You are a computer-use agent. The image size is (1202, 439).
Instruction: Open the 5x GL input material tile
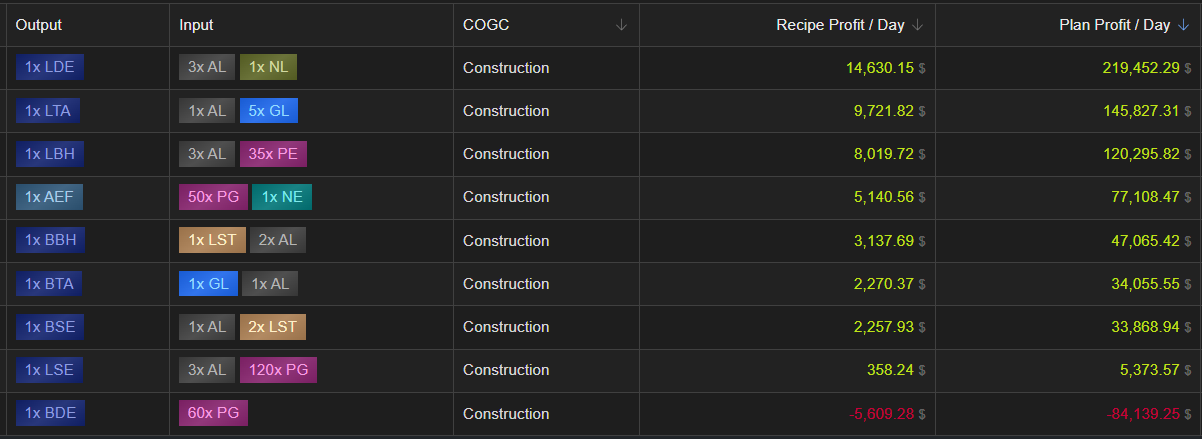coord(269,111)
